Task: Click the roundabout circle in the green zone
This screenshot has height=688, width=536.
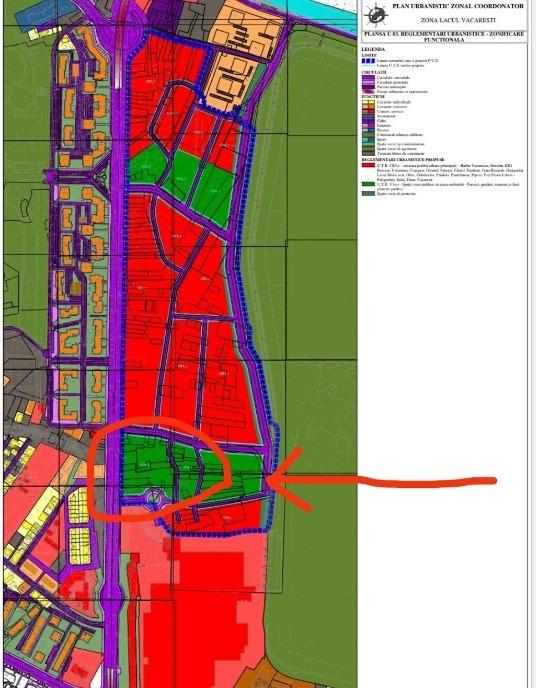Action: (154, 498)
